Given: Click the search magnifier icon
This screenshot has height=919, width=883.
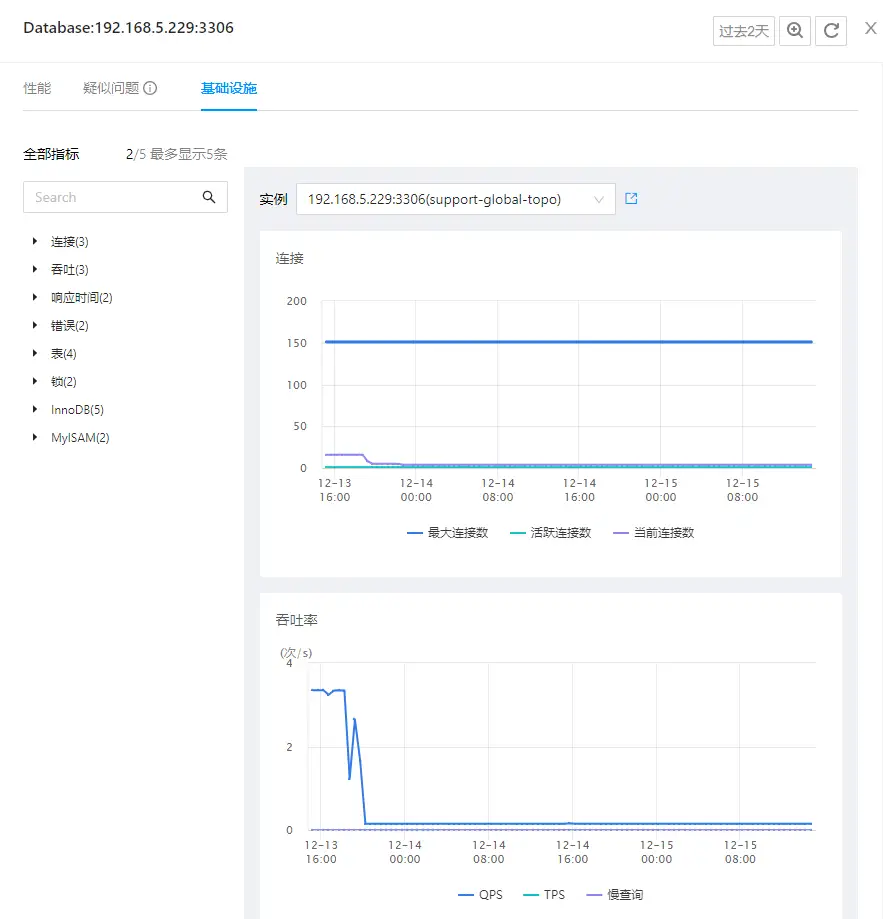Looking at the screenshot, I should point(209,197).
